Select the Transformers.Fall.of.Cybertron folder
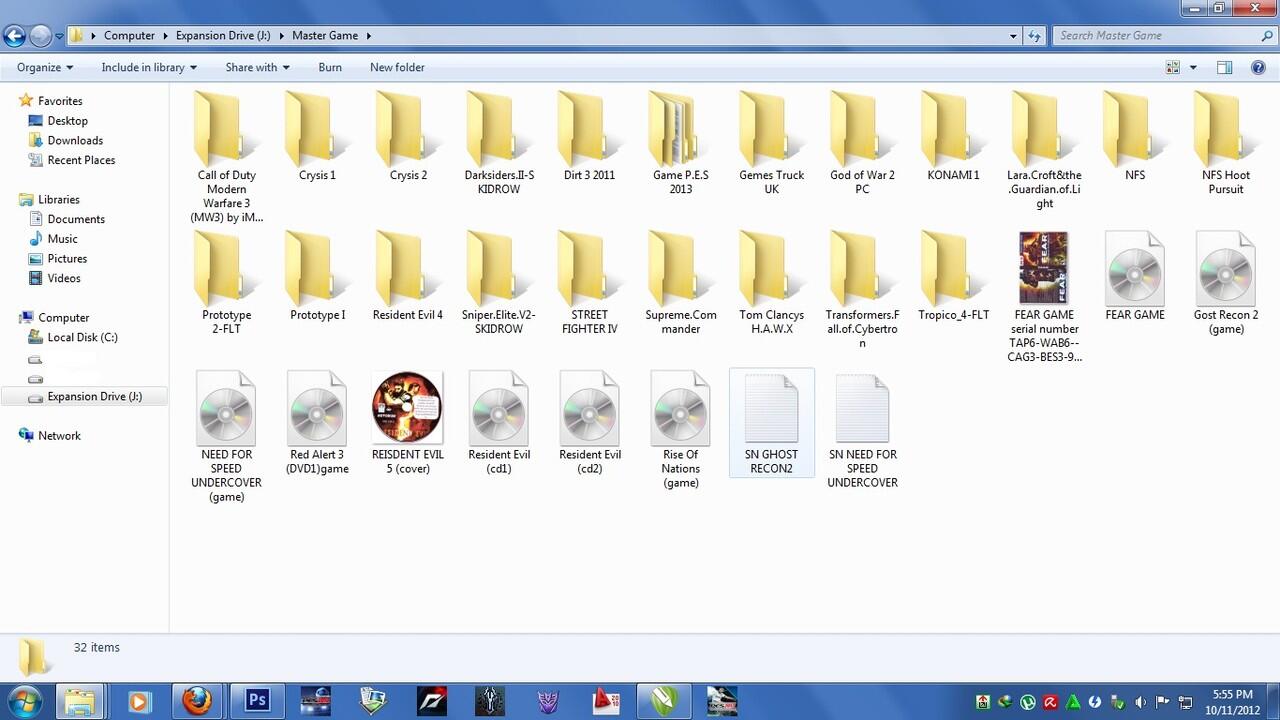1280x720 pixels. coord(862,290)
